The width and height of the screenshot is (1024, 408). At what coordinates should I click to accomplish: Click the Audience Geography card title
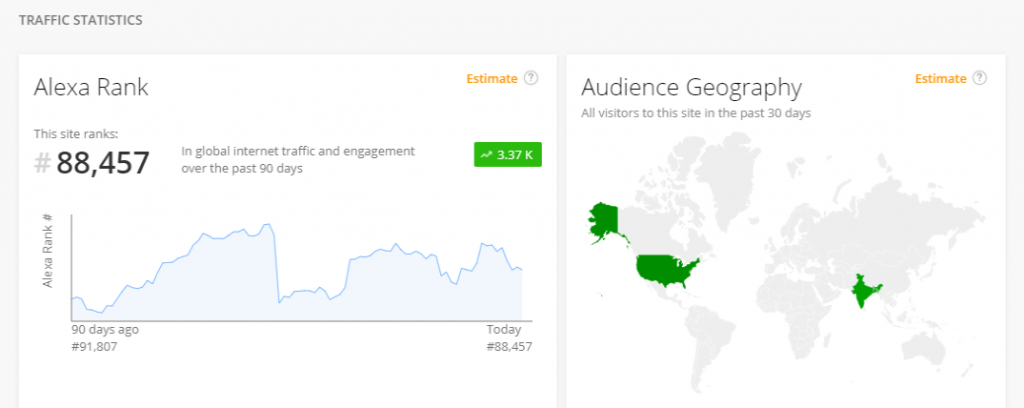pyautogui.click(x=691, y=87)
